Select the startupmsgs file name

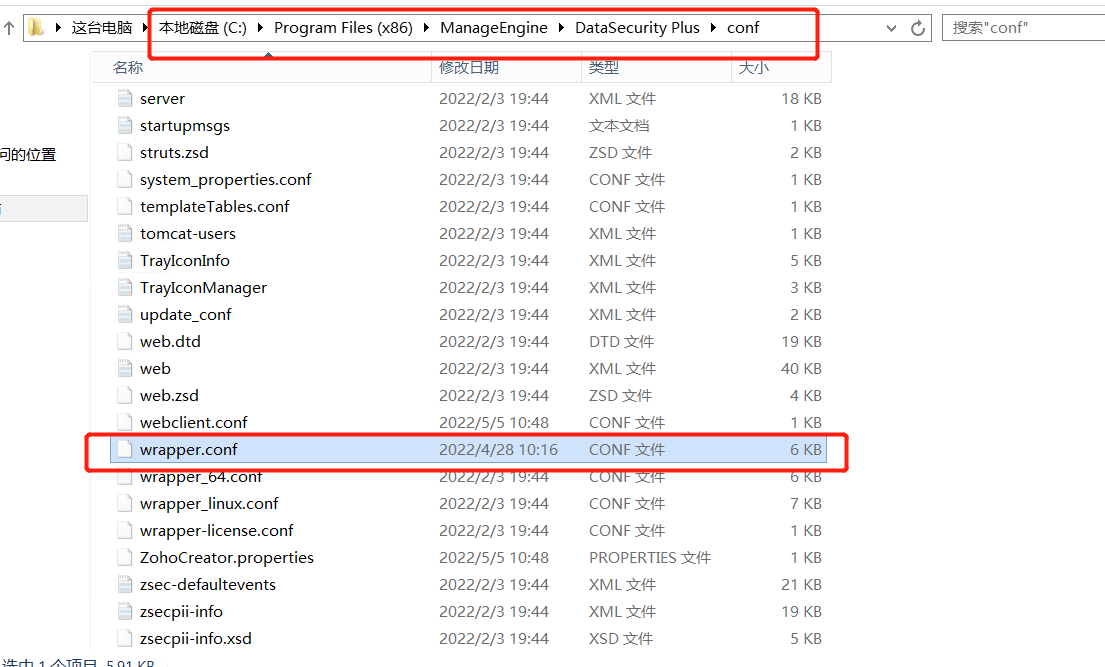tap(185, 126)
